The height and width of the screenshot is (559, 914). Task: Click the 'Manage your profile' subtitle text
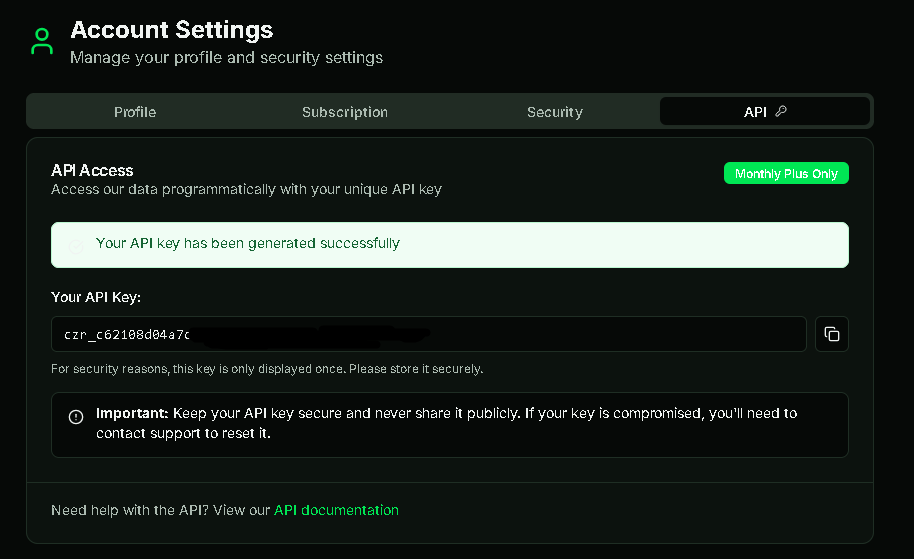tap(226, 58)
